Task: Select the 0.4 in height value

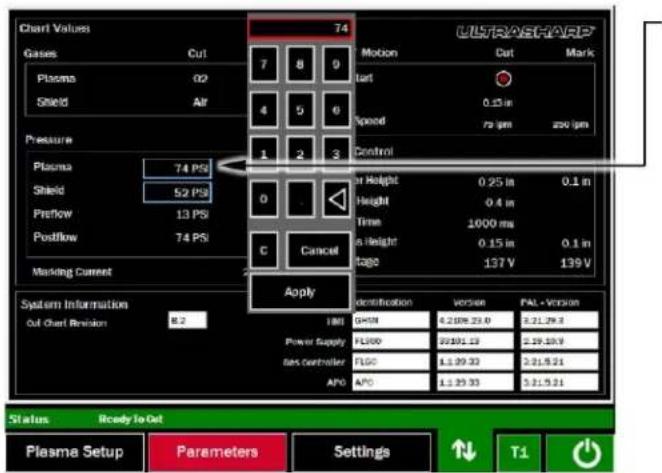Action: [x=499, y=203]
